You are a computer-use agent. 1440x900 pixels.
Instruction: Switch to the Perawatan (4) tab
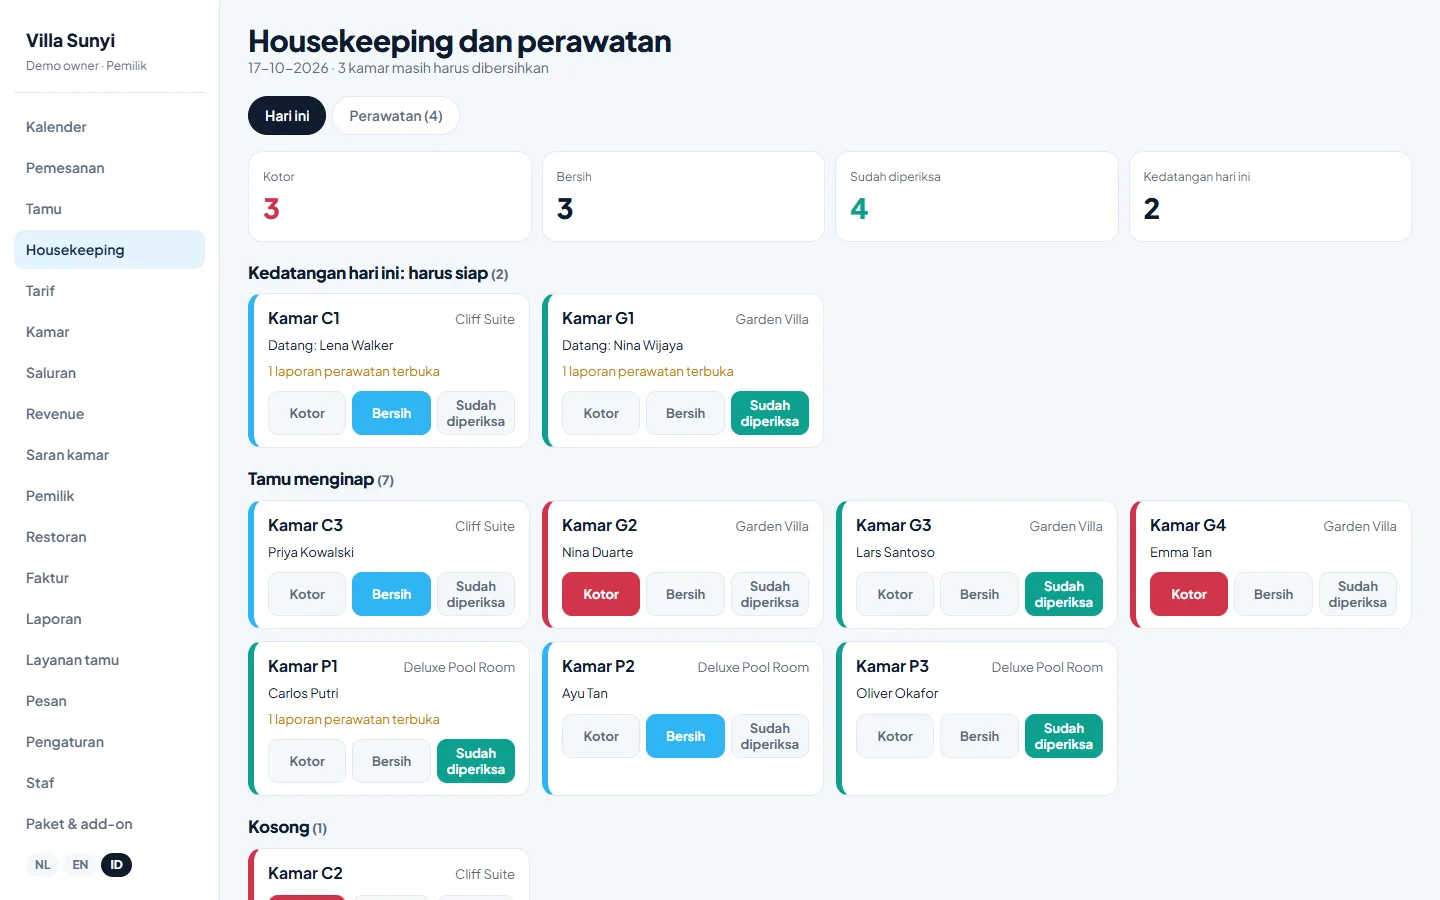click(396, 116)
